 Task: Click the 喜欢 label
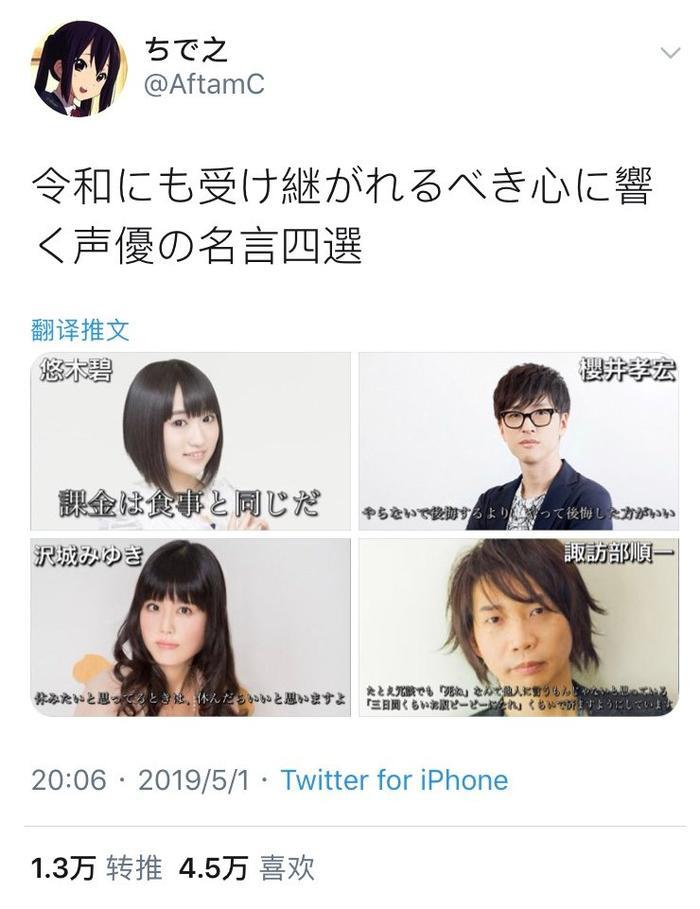pyautogui.click(x=287, y=868)
